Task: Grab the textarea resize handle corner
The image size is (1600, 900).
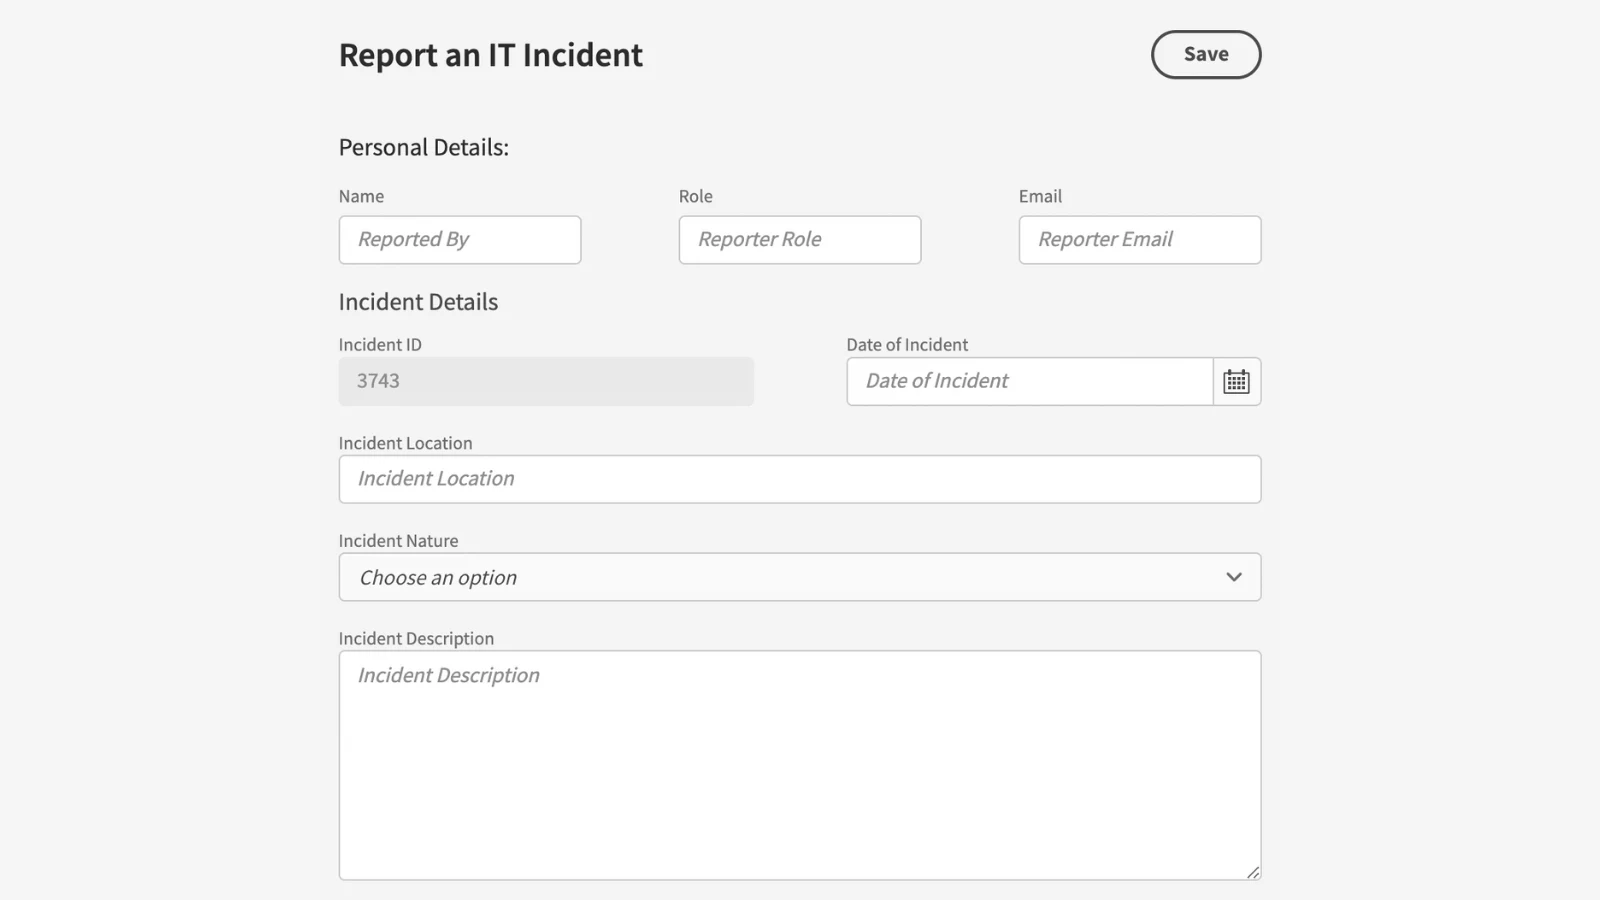Action: pos(1253,872)
